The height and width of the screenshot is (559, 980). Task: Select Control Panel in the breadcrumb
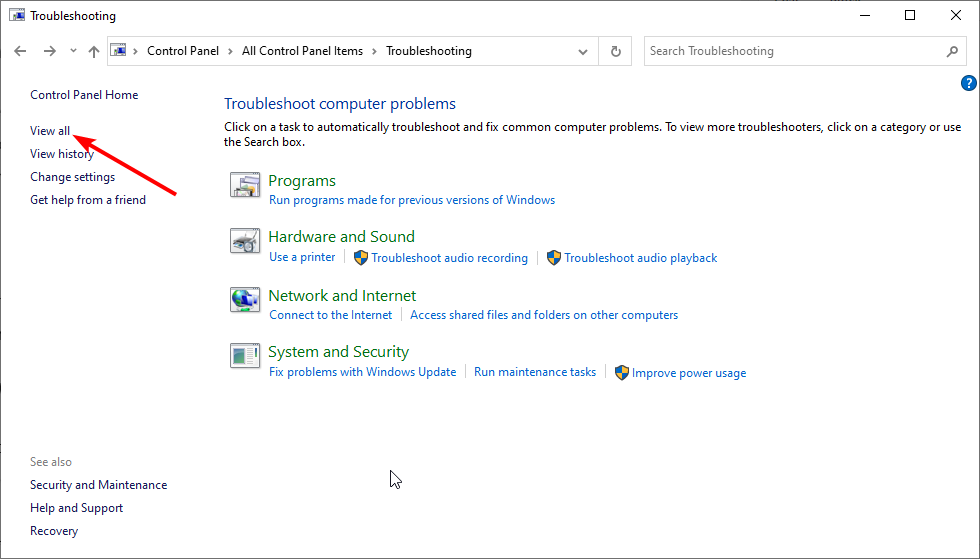[183, 51]
